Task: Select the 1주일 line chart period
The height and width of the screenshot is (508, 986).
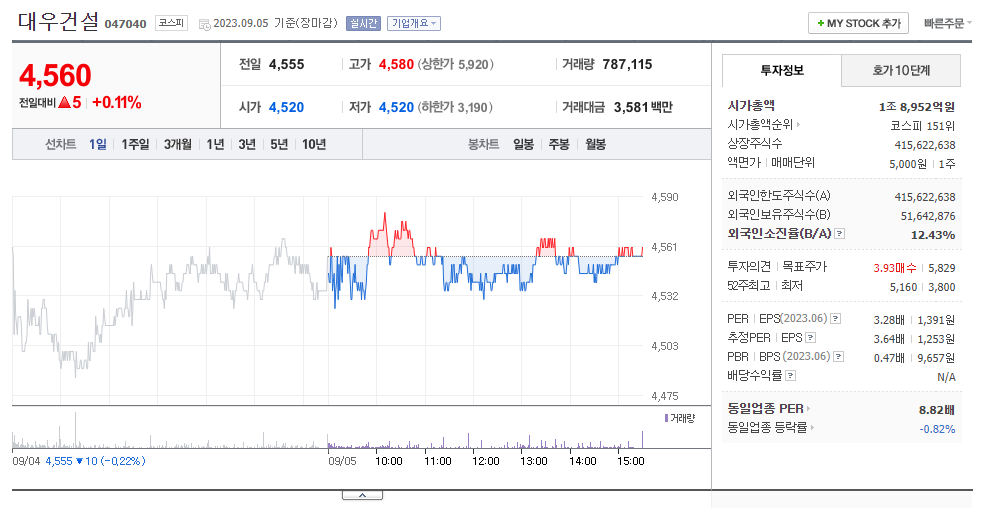Action: 135,144
